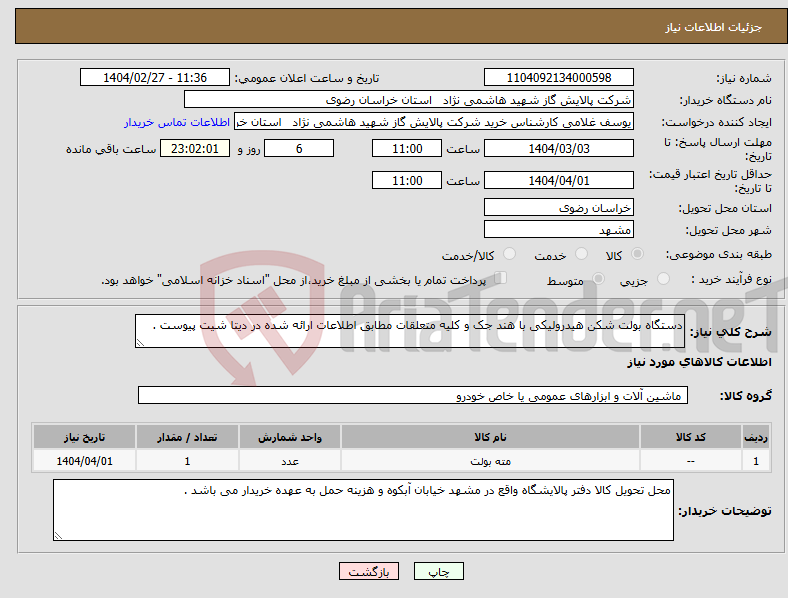
Task: Click the توضیحات خریدار text area
Action: pyautogui.click(x=363, y=510)
